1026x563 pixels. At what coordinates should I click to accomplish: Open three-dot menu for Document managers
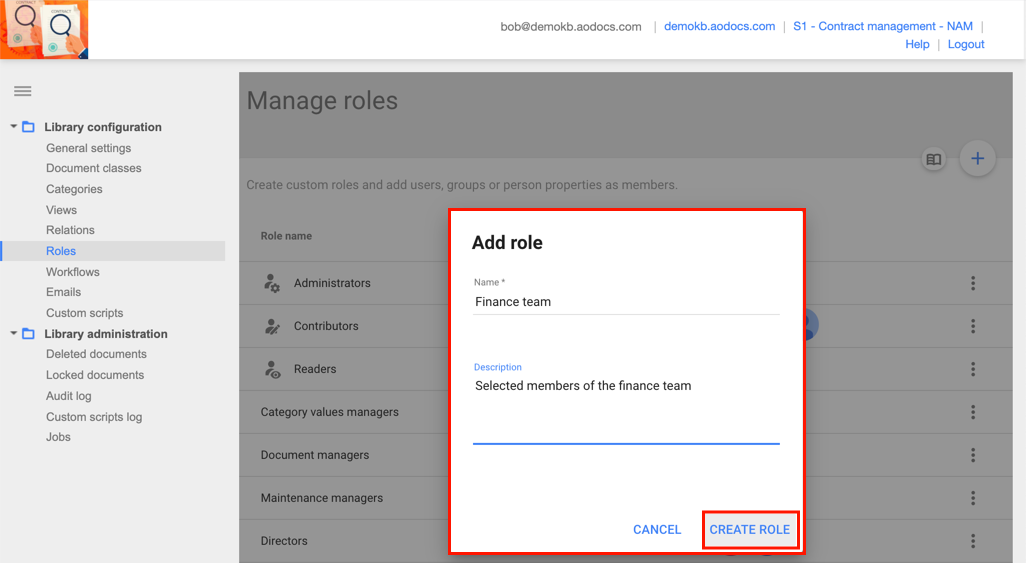pyautogui.click(x=973, y=455)
